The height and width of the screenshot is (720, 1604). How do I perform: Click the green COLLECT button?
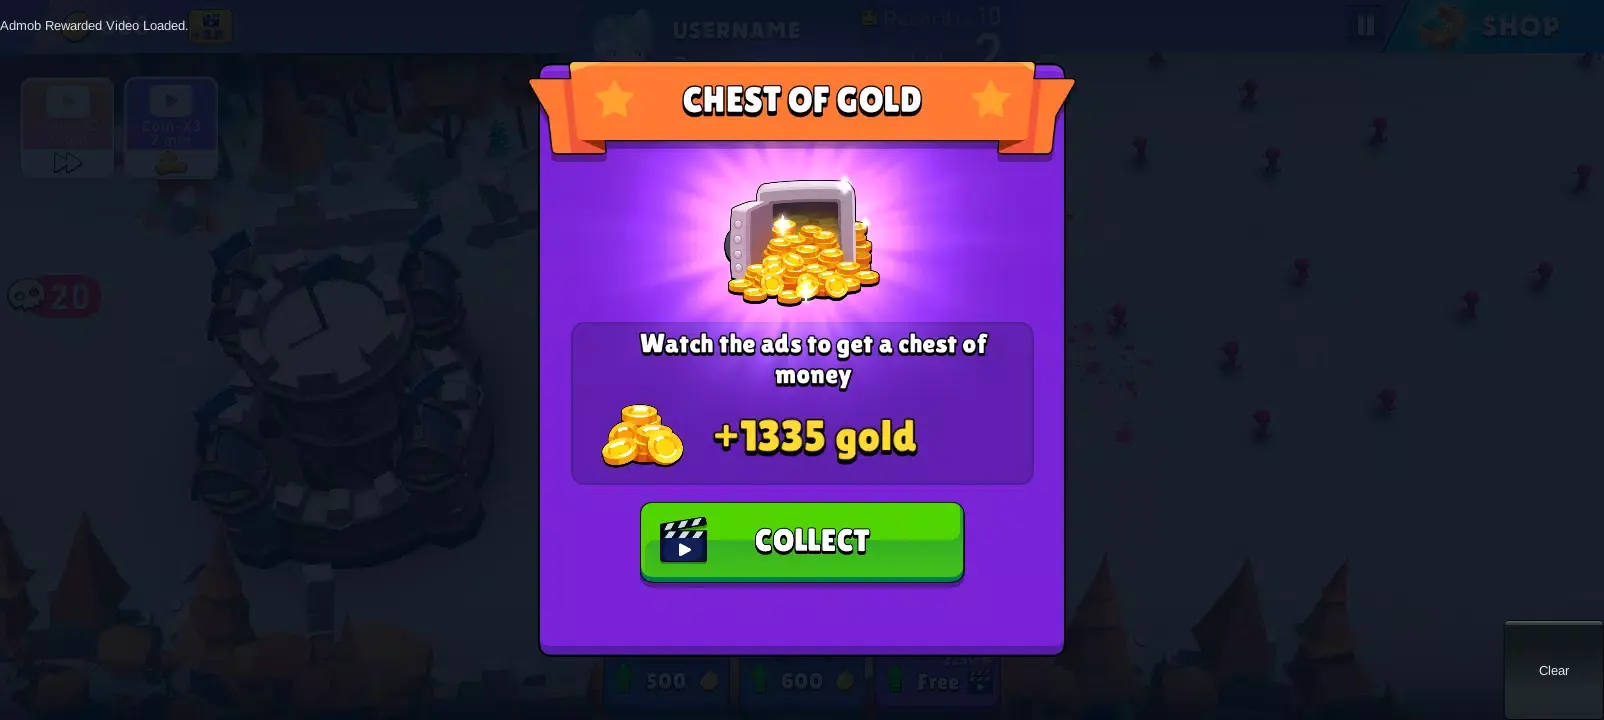(x=802, y=541)
